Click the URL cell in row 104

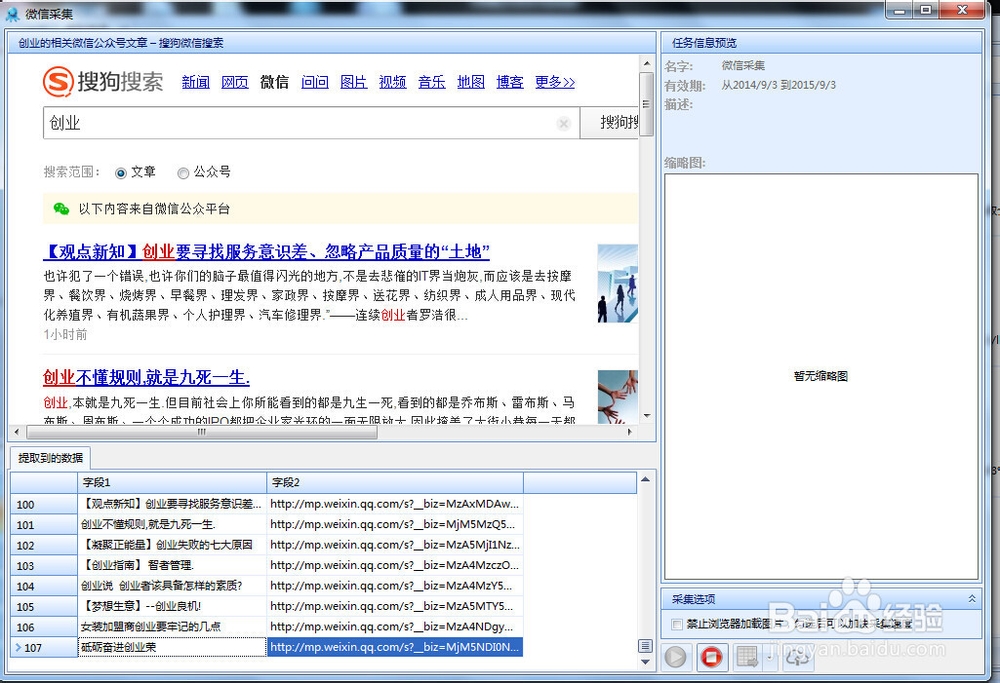(x=395, y=586)
